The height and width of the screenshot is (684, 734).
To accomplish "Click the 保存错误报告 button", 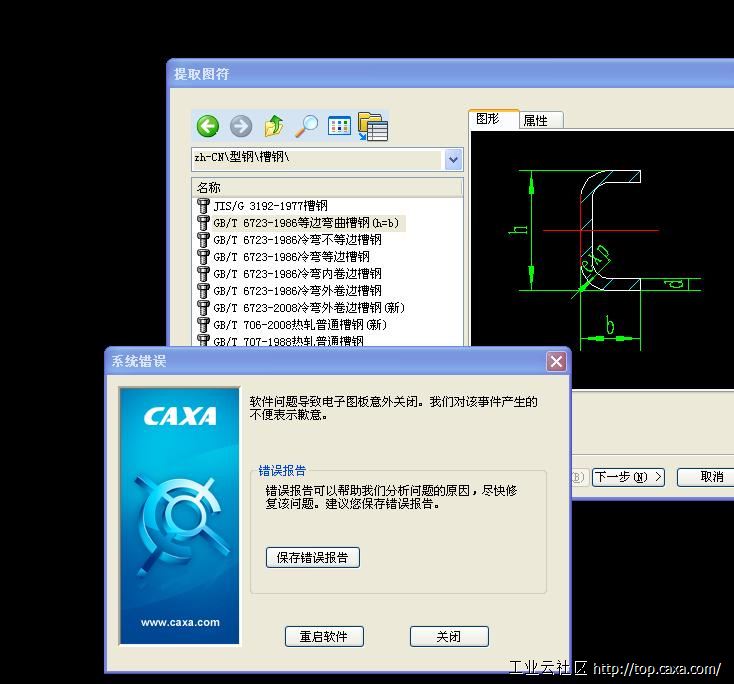I will coord(313,557).
